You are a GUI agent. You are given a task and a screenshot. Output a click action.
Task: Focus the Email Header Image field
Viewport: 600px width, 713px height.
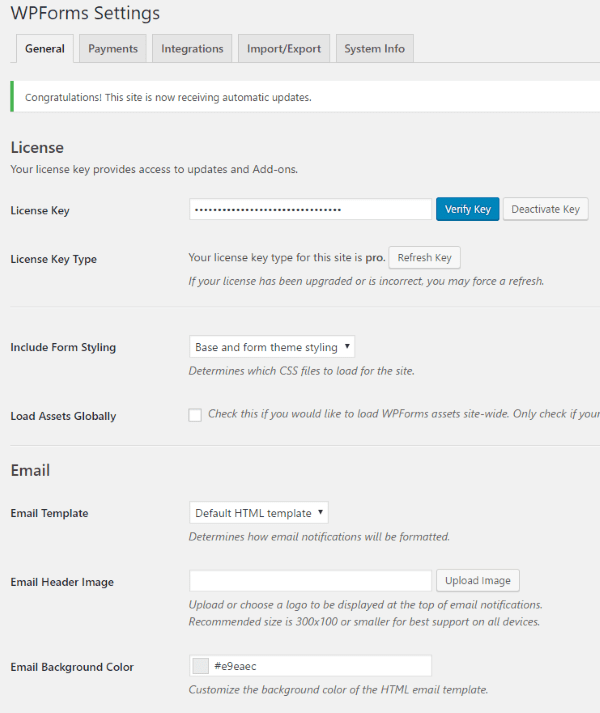click(310, 581)
